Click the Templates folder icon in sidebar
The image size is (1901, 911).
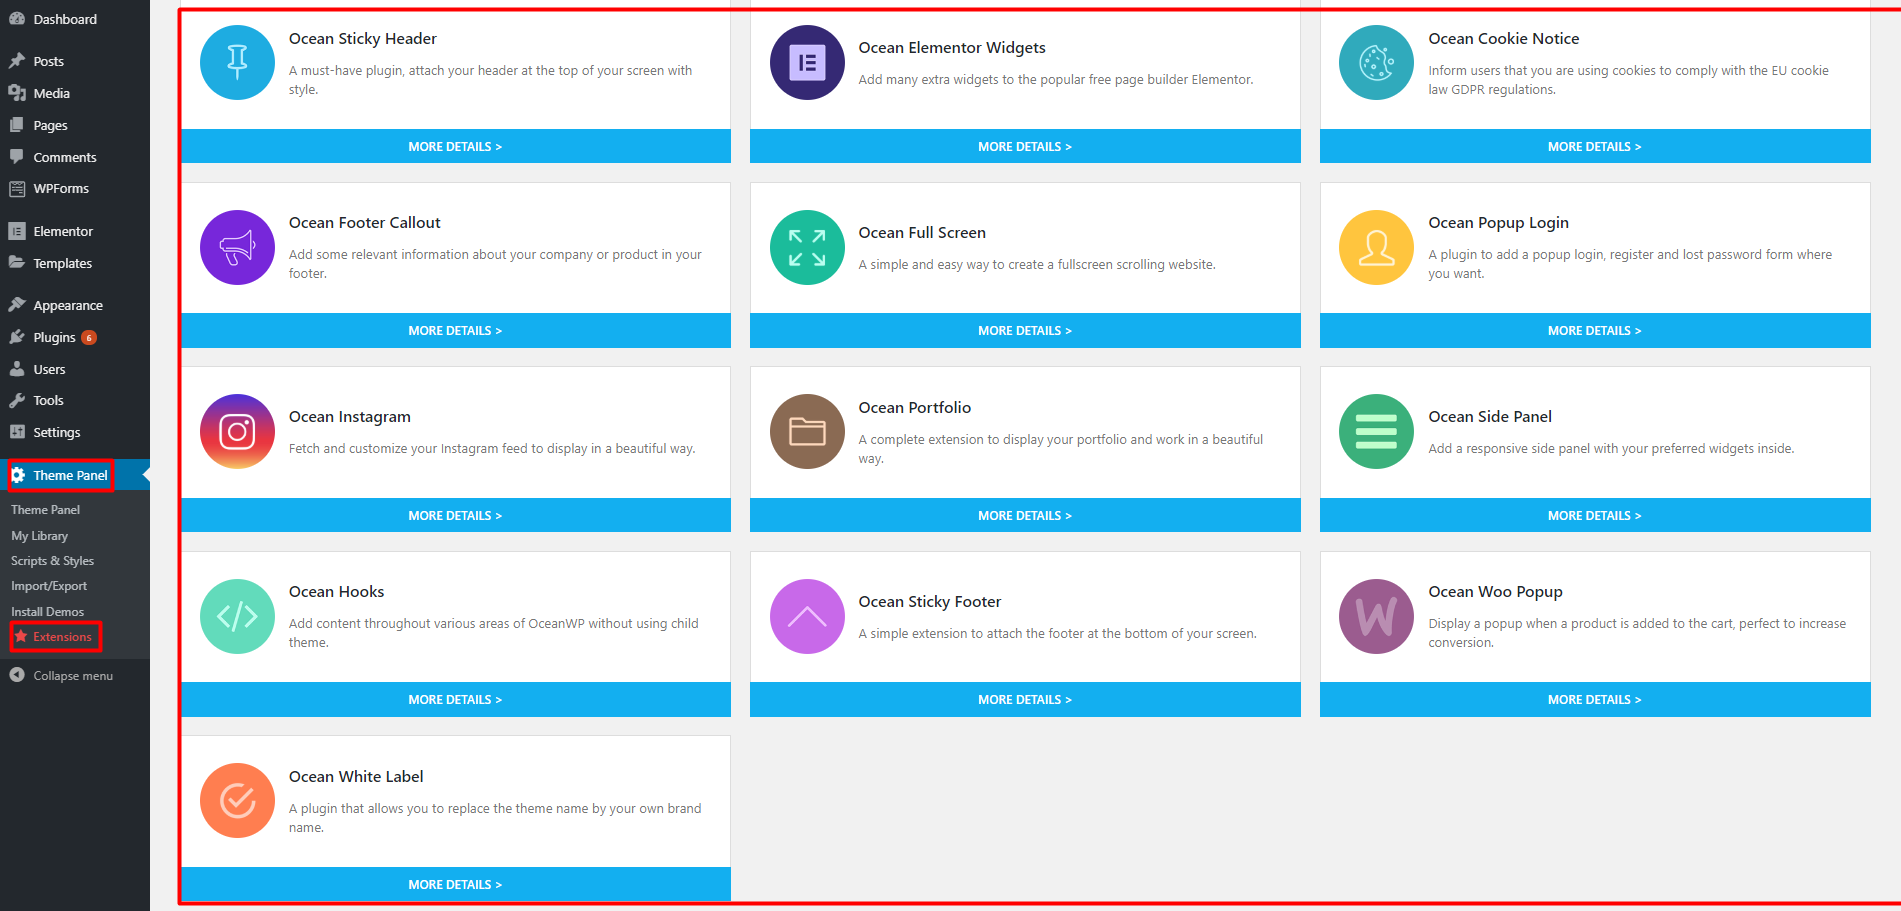pos(17,263)
